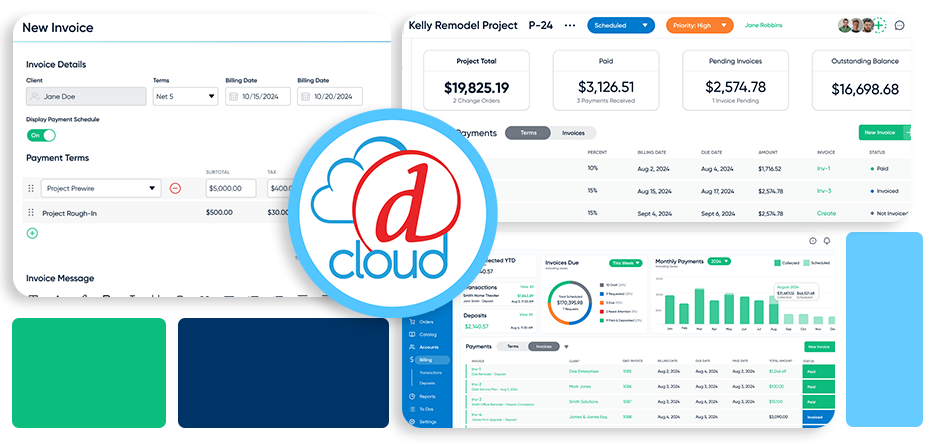Toggle the Scheduled series in the chart legend
Viewport: 933px width, 445px height.
[x=818, y=263]
